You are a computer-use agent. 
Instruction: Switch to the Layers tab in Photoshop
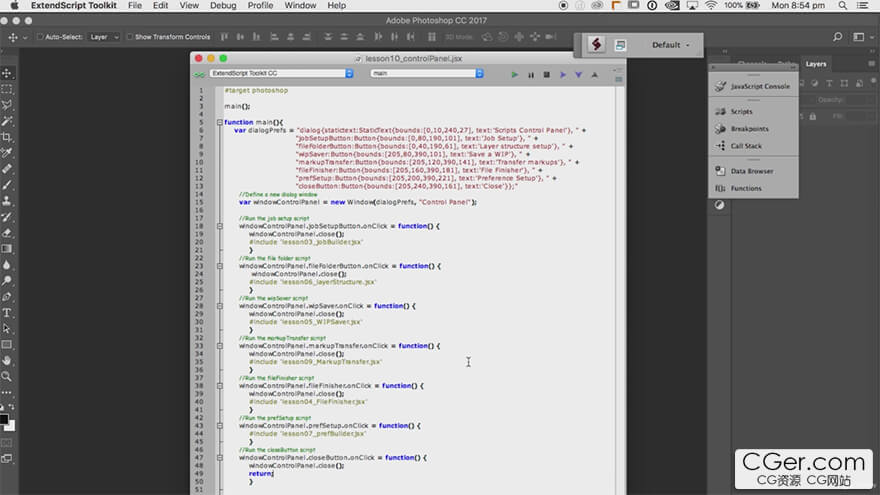[815, 64]
